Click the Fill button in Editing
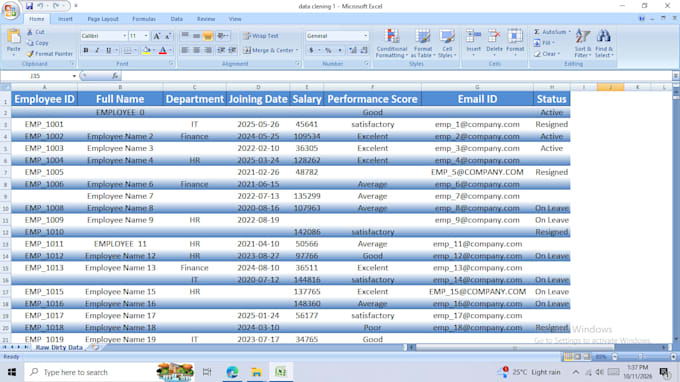Screen dimensions: 680x382 point(544,43)
